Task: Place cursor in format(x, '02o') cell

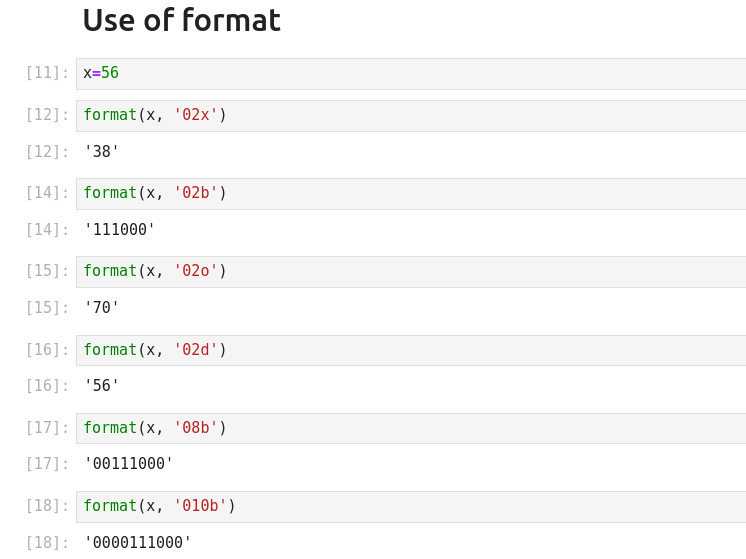Action: pyautogui.click(x=400, y=272)
